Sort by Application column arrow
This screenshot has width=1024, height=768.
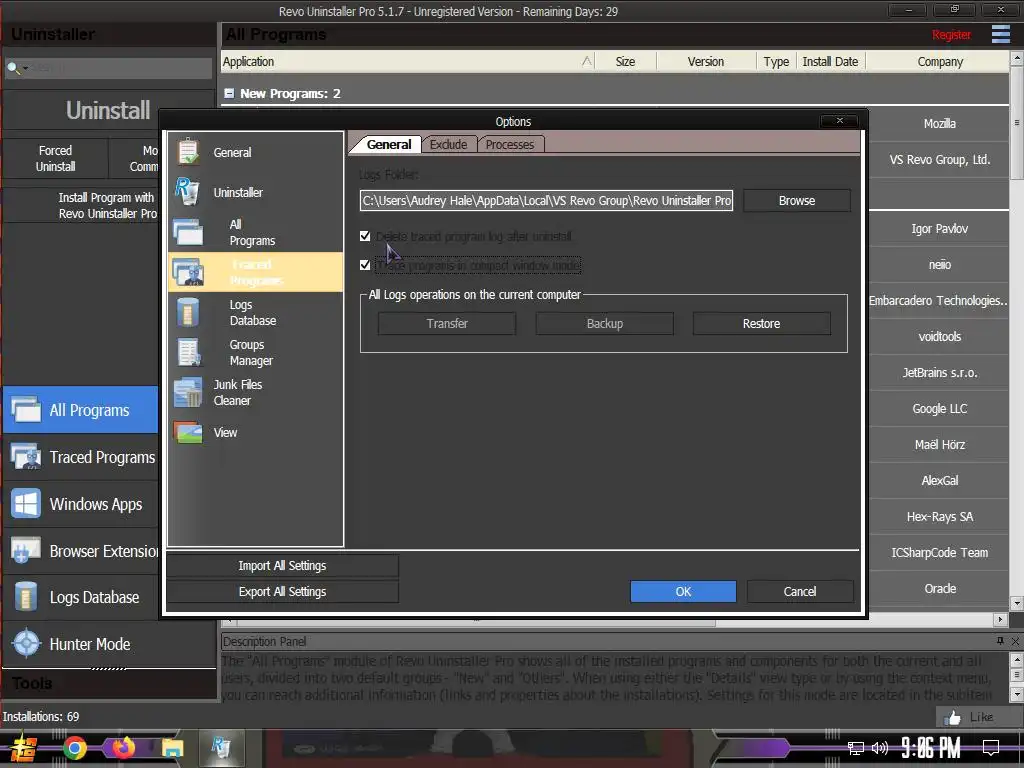(587, 61)
